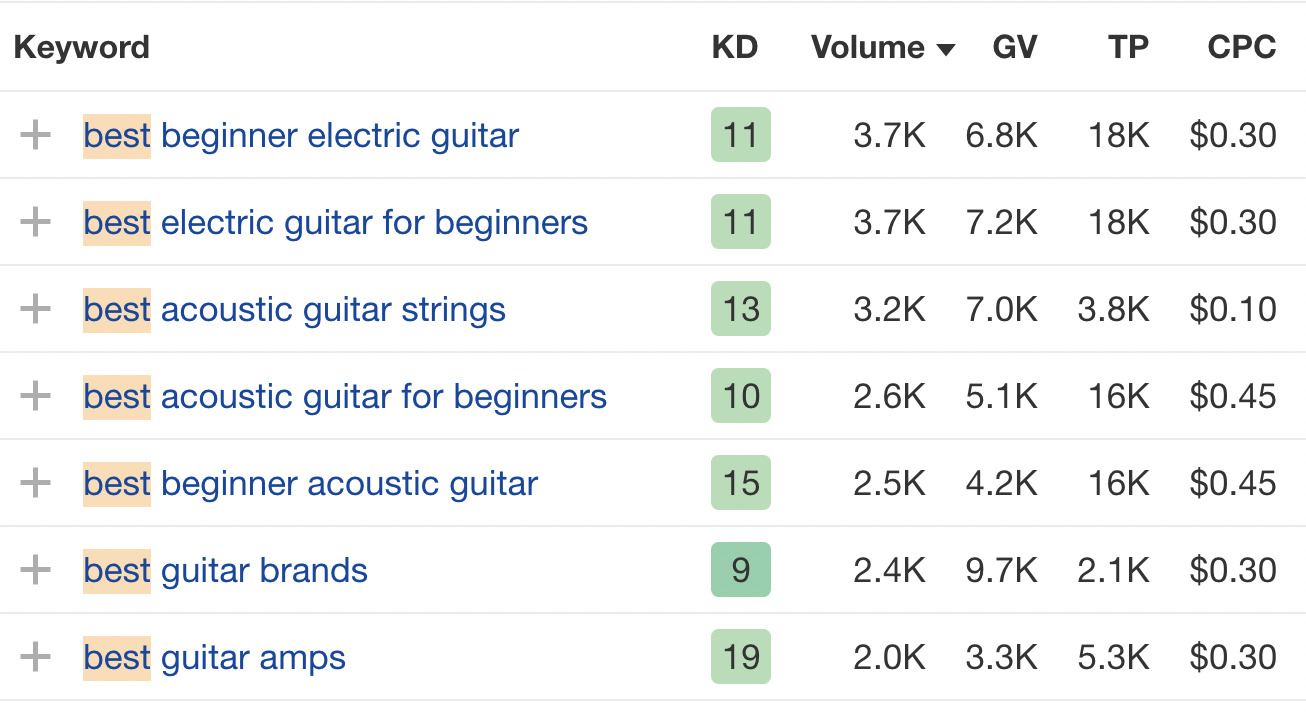Click the plus icon beside "best beginner electric guitar"
The image size is (1306, 712).
click(x=36, y=134)
